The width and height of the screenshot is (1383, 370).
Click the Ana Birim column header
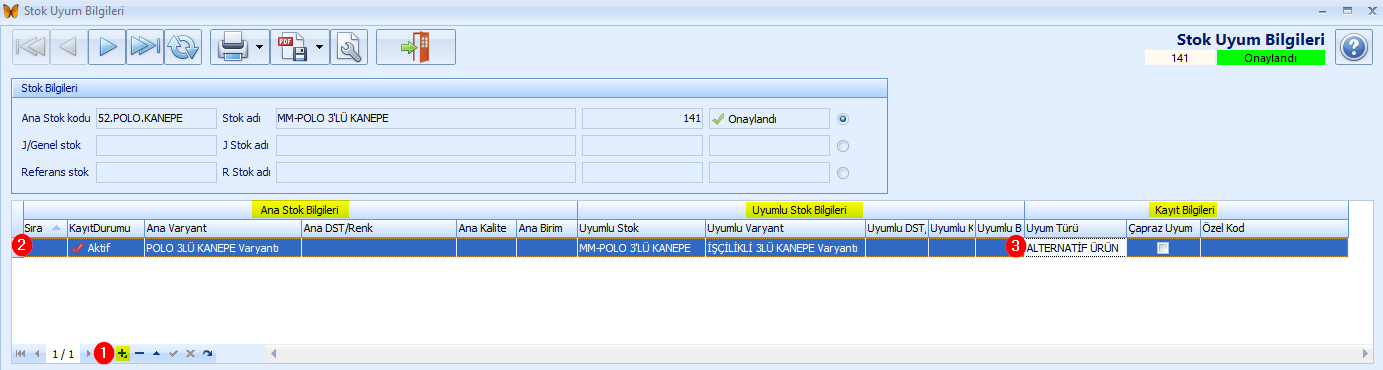(547, 228)
